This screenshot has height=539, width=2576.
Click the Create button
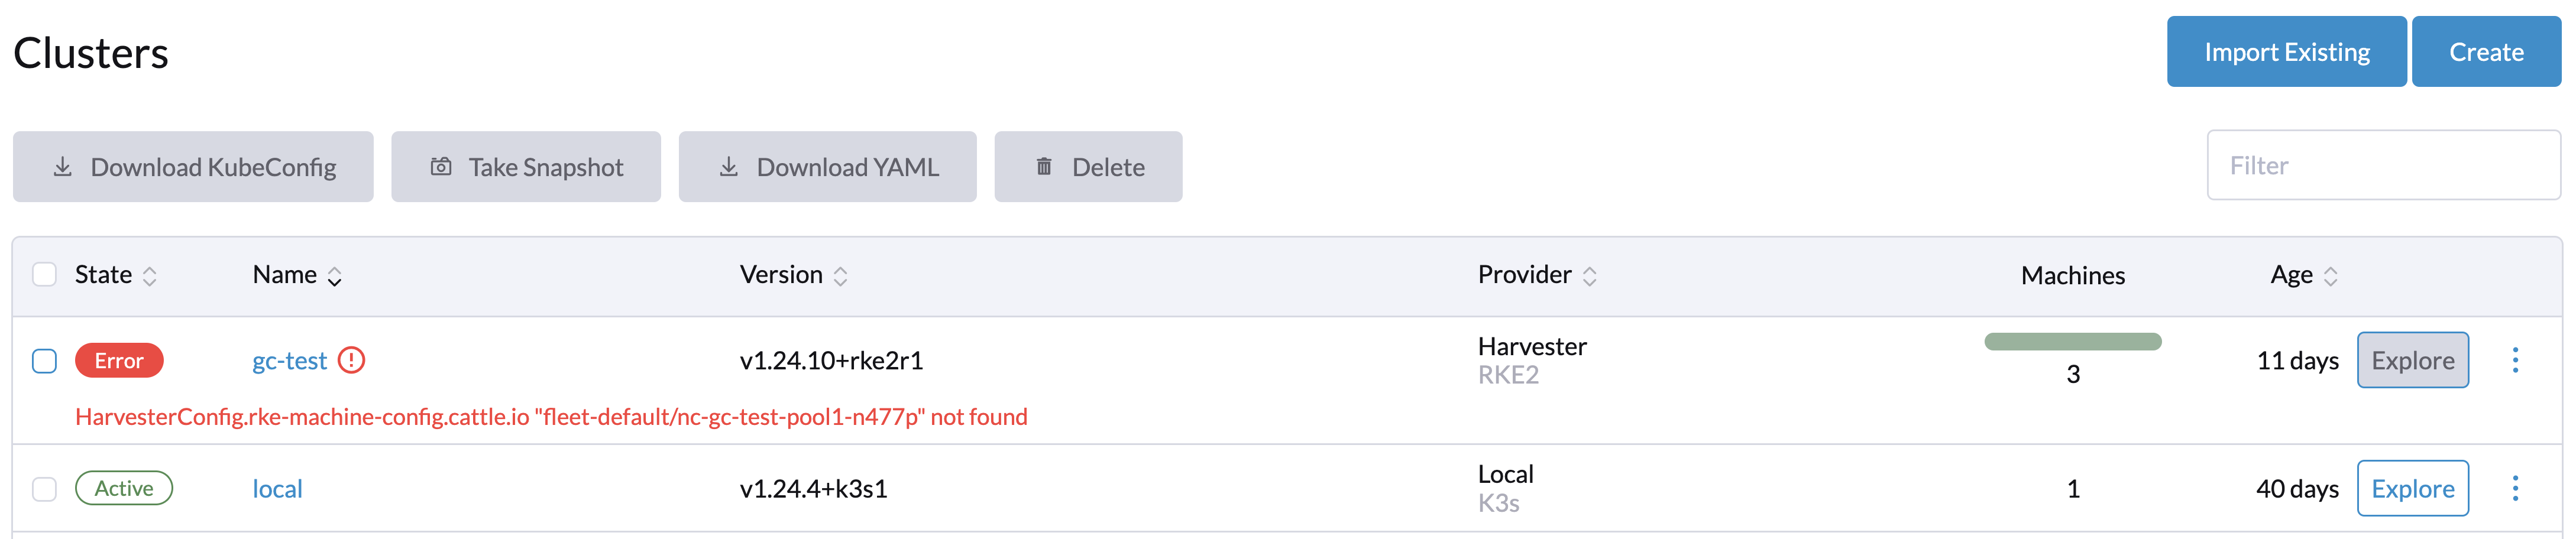2486,51
